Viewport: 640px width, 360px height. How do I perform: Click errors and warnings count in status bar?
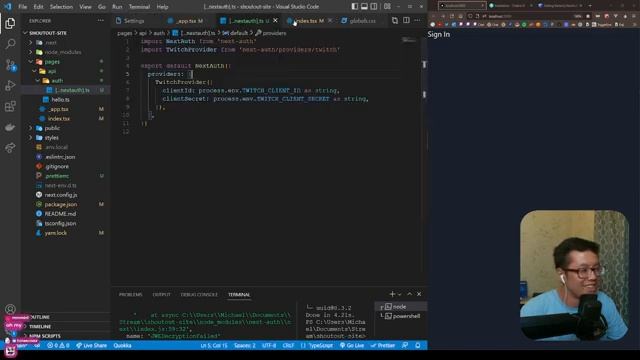(58, 345)
